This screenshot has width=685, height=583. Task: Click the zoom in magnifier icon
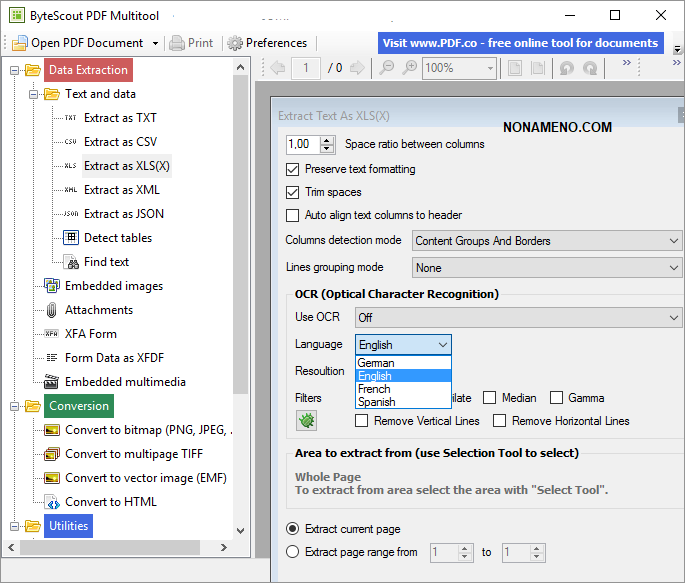pyautogui.click(x=409, y=68)
